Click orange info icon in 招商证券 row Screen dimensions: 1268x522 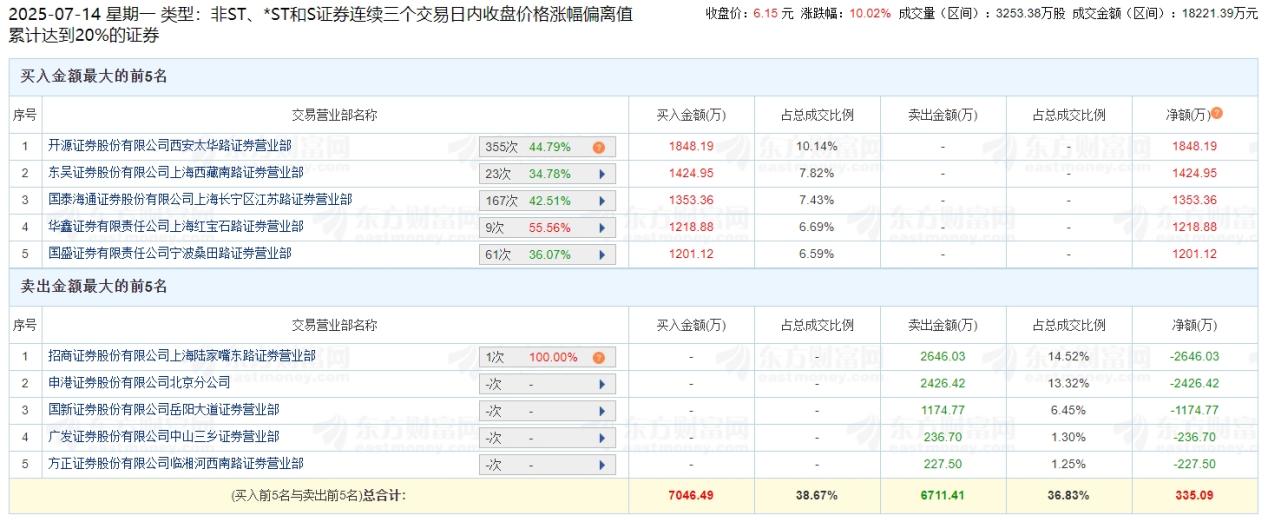point(598,357)
